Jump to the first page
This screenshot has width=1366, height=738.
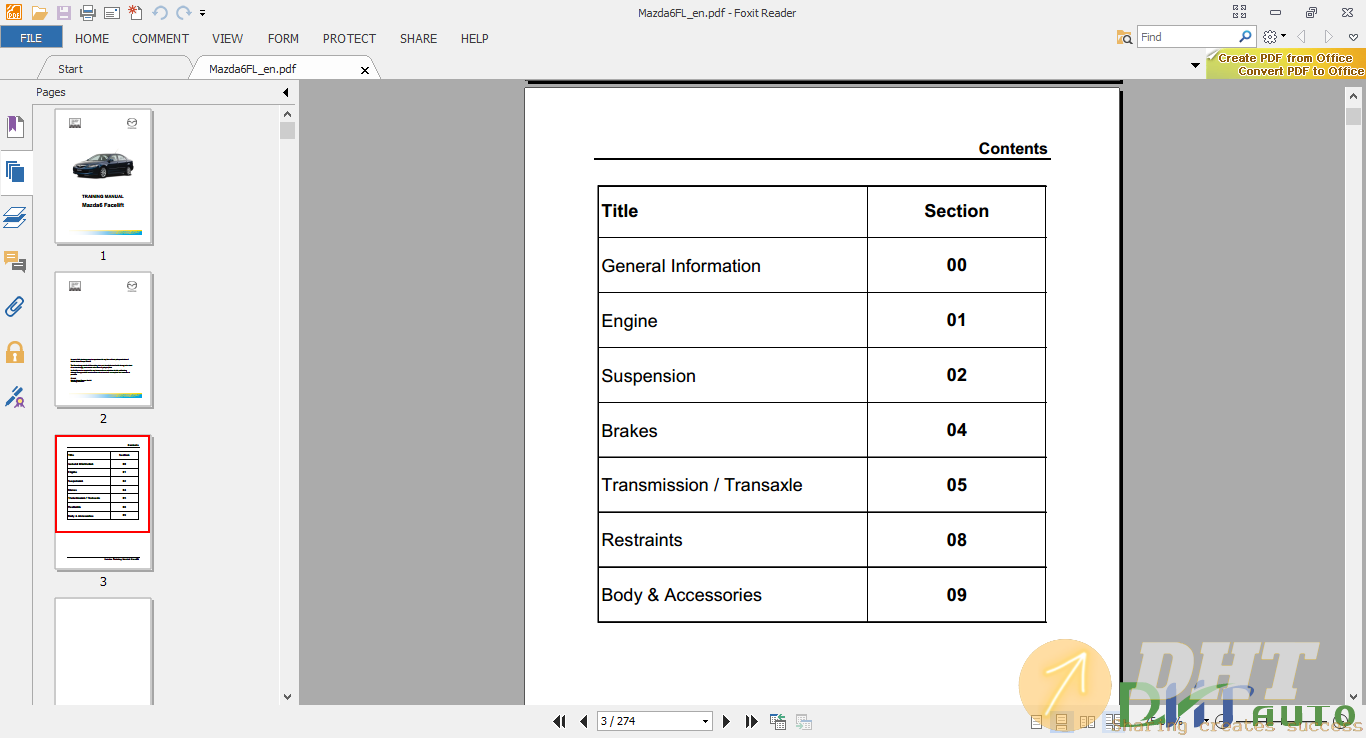pos(560,721)
